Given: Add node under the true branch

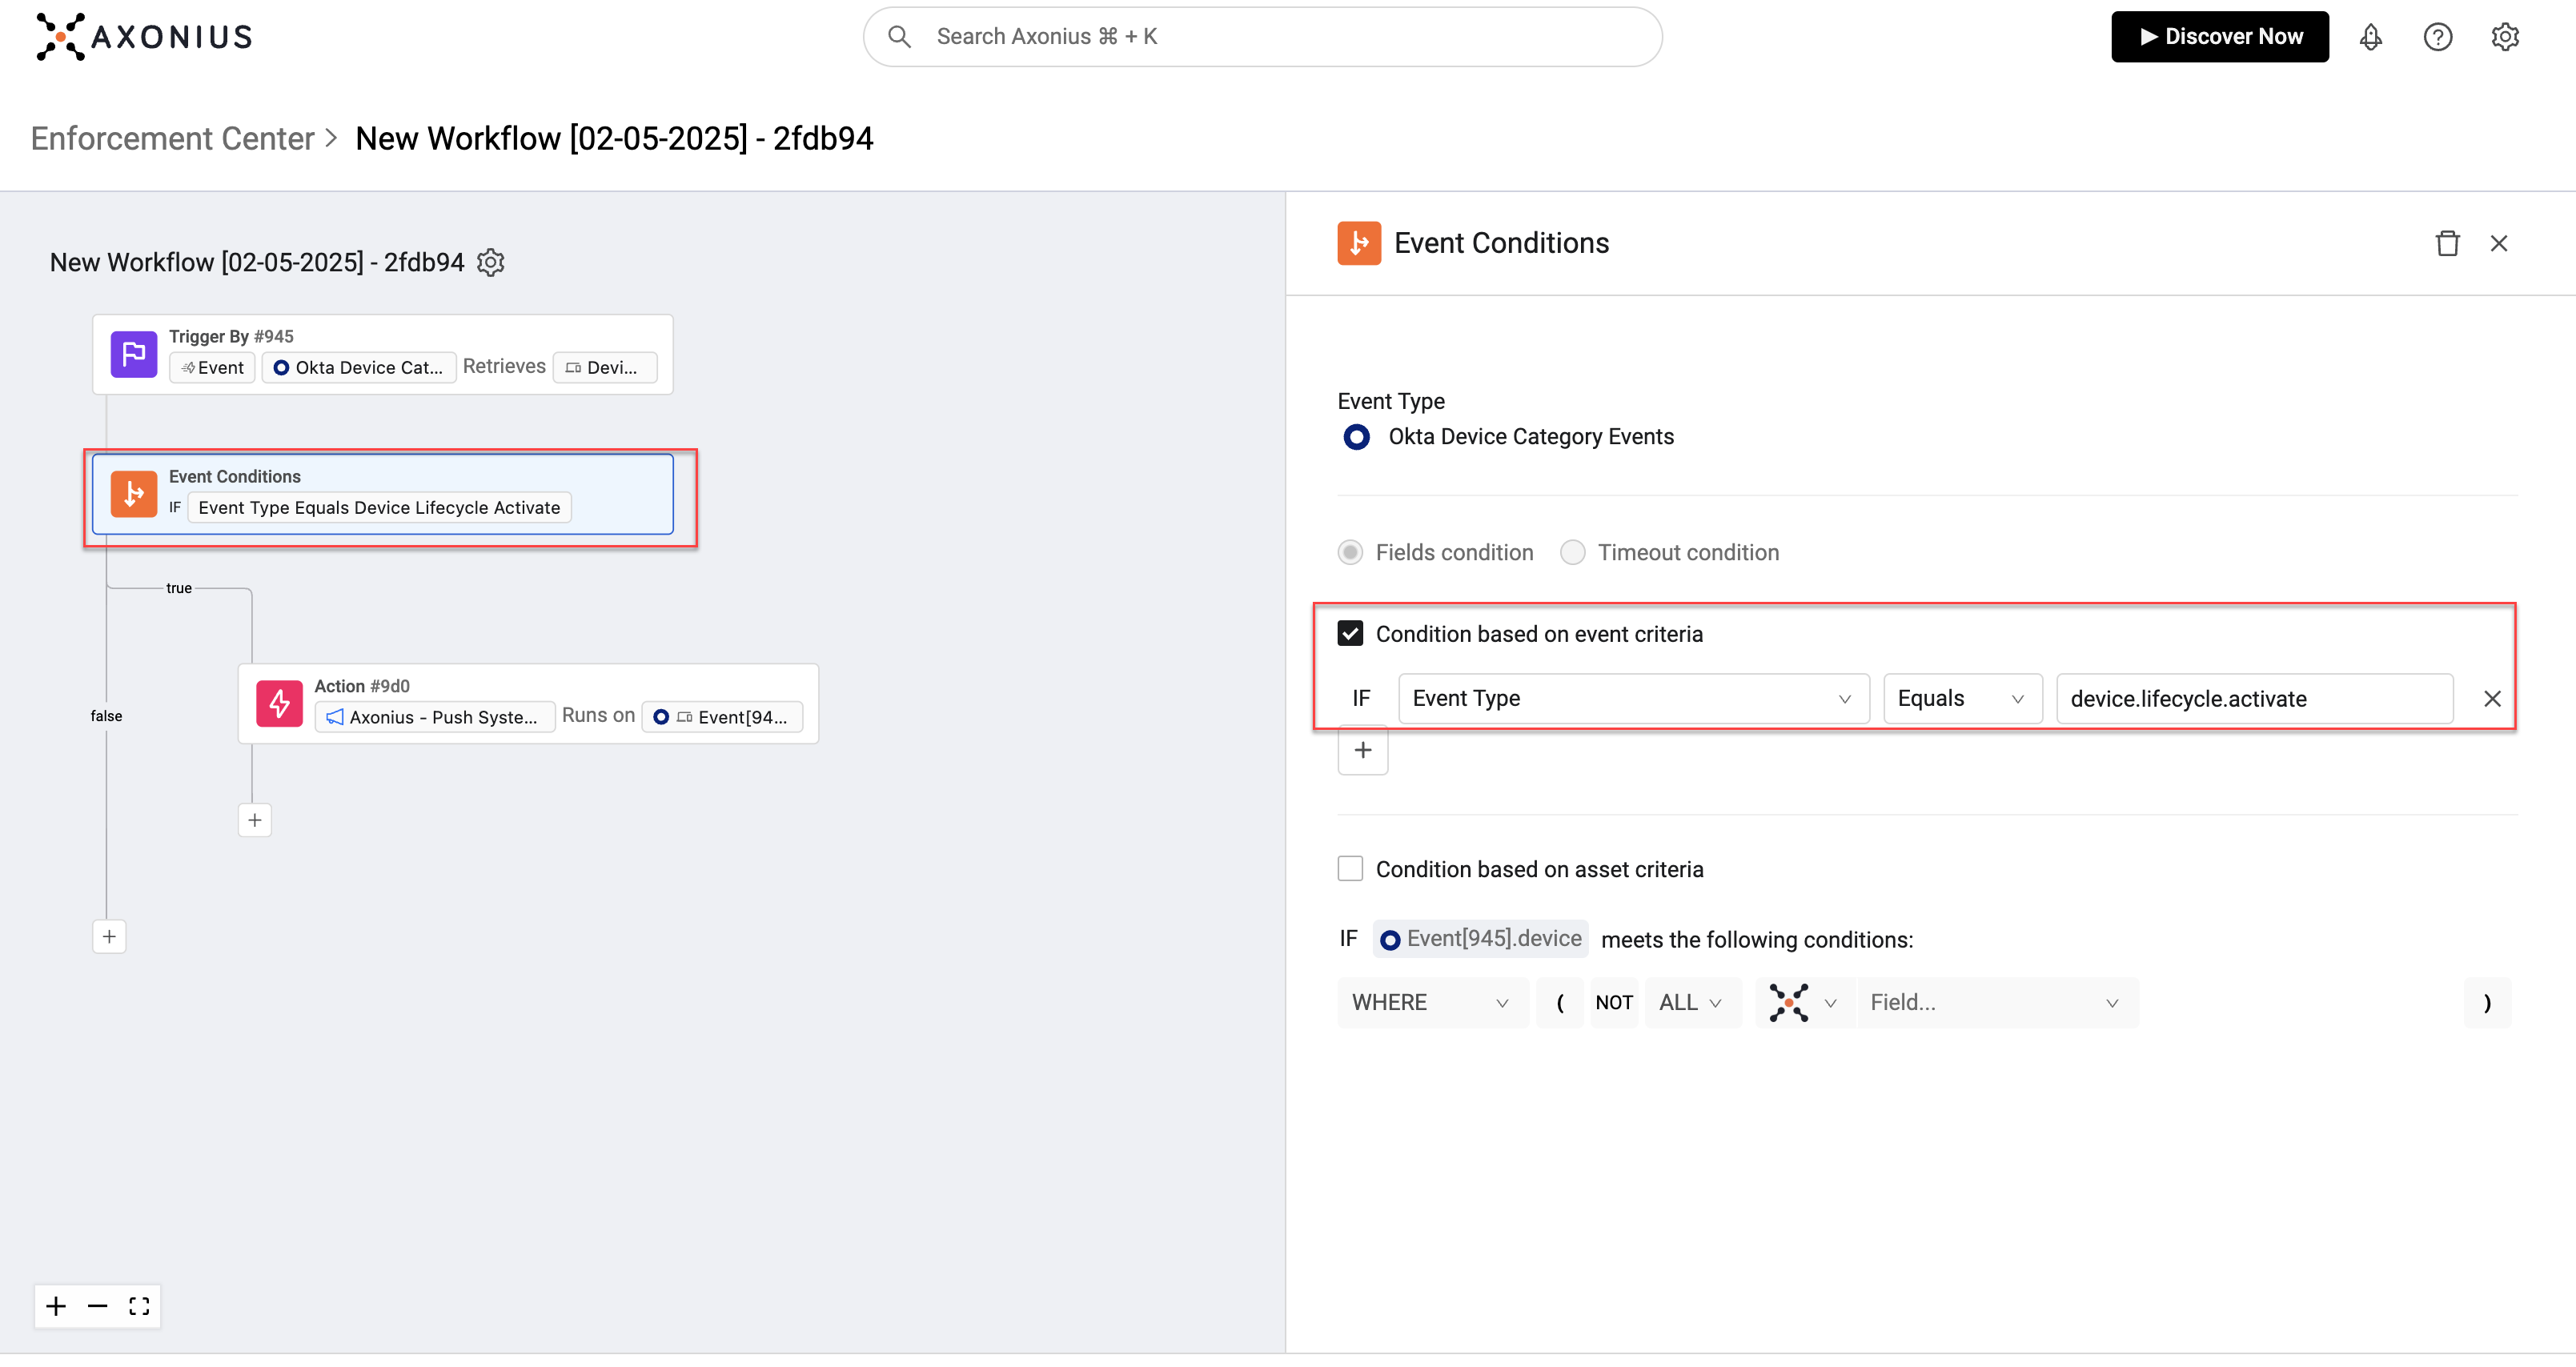Looking at the screenshot, I should click(255, 820).
